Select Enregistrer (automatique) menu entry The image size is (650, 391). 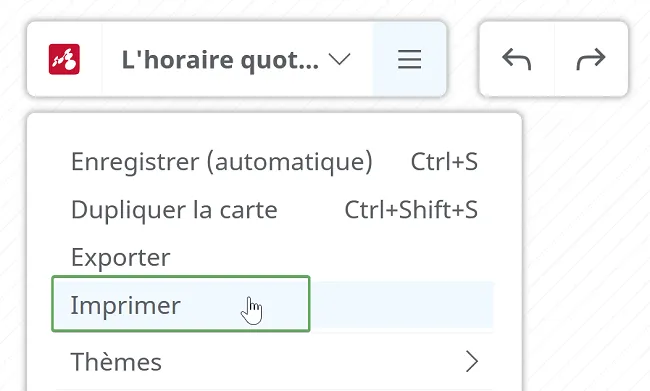click(x=274, y=161)
